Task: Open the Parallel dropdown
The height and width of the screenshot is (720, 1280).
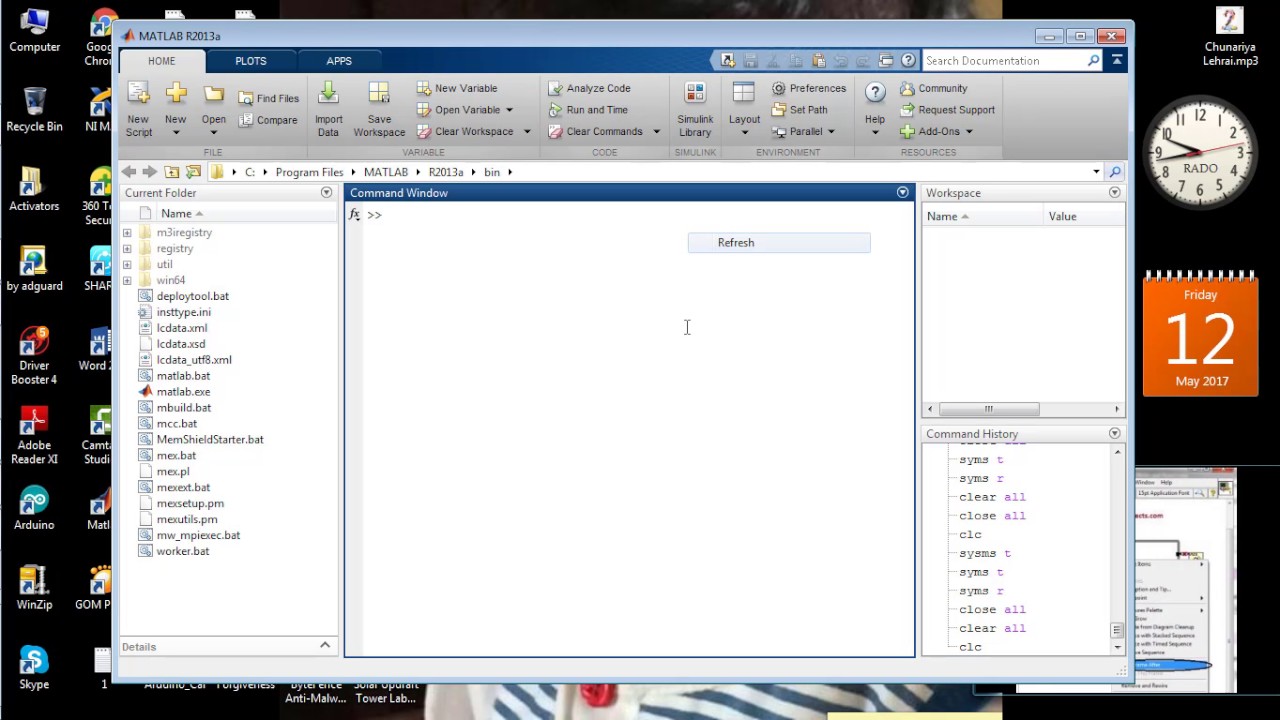Action: (831, 132)
